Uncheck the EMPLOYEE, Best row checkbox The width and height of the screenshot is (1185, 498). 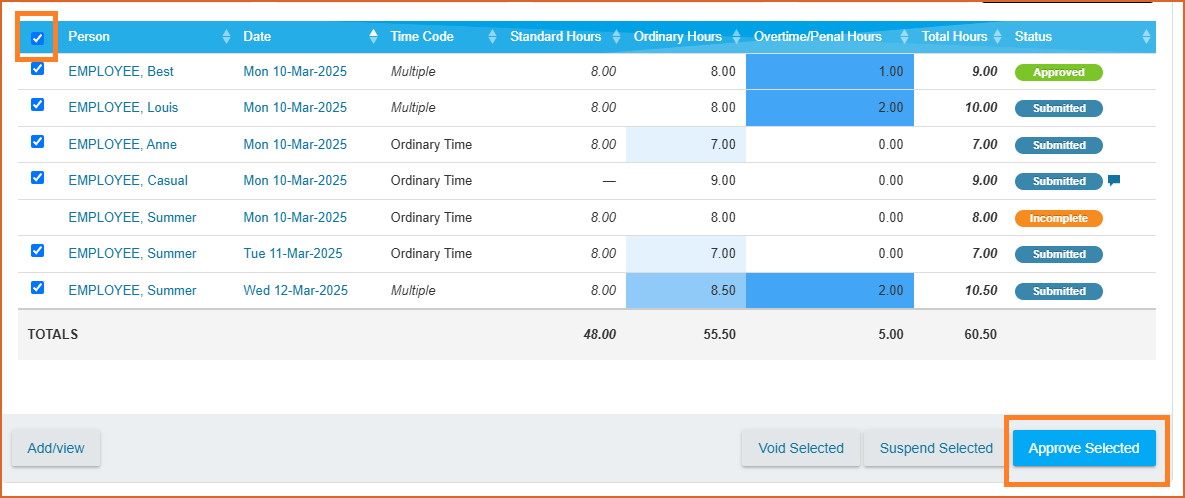click(37, 68)
